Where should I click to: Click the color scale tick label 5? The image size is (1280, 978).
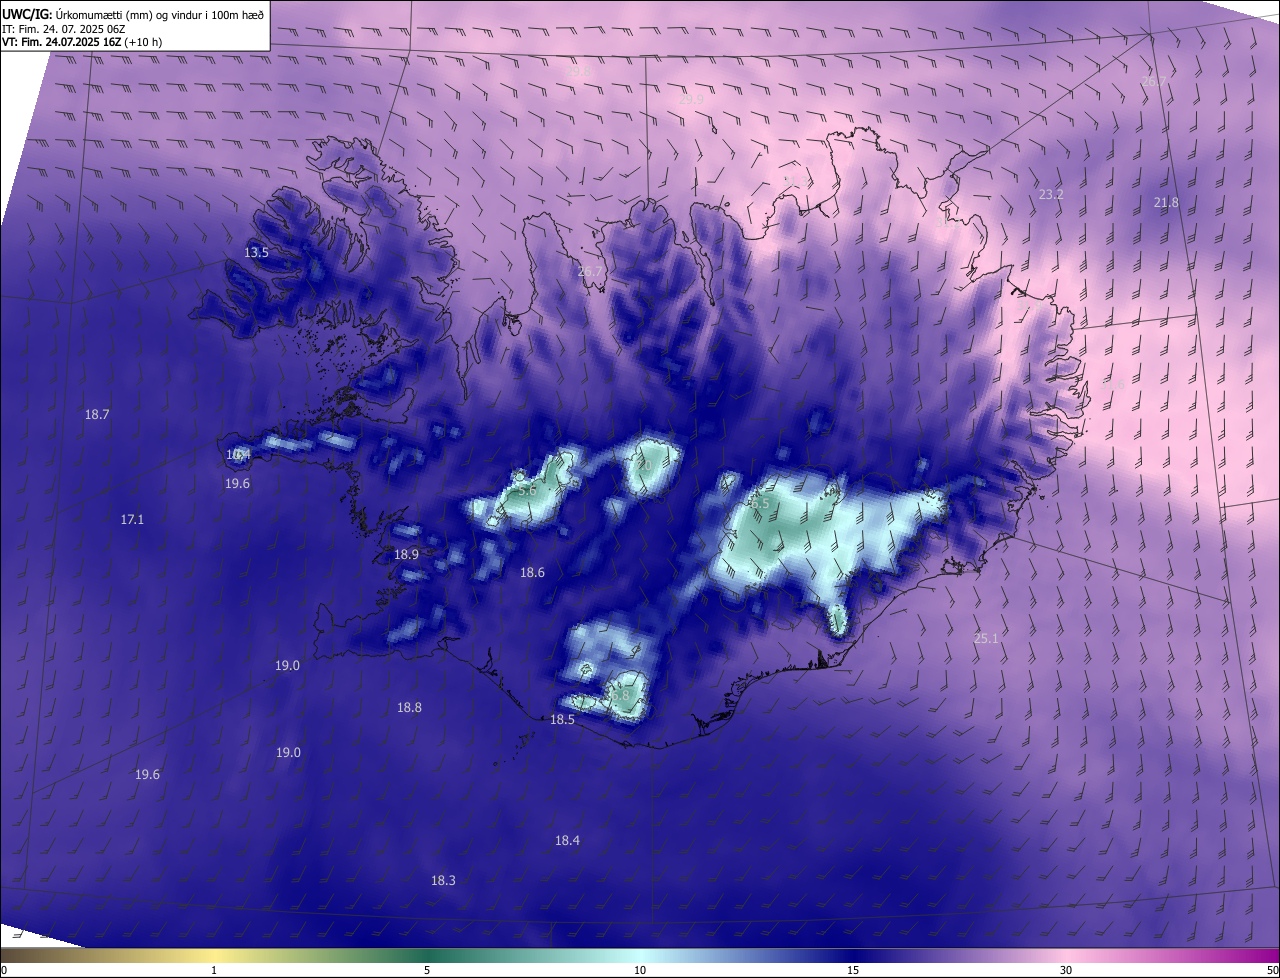[427, 970]
